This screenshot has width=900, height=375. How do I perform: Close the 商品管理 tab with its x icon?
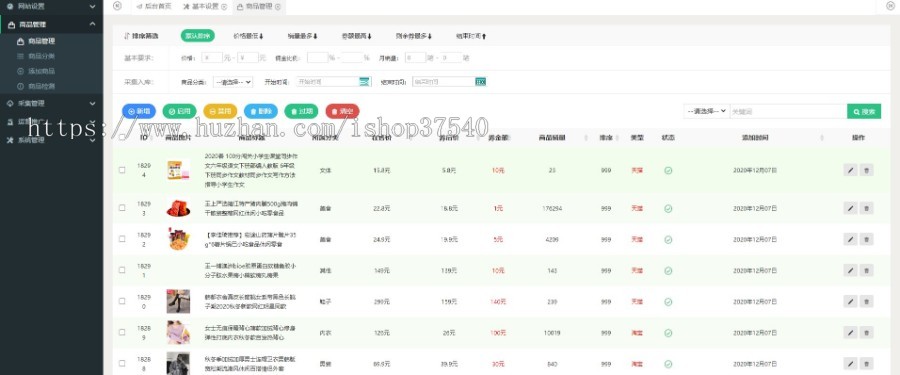pyautogui.click(x=278, y=6)
